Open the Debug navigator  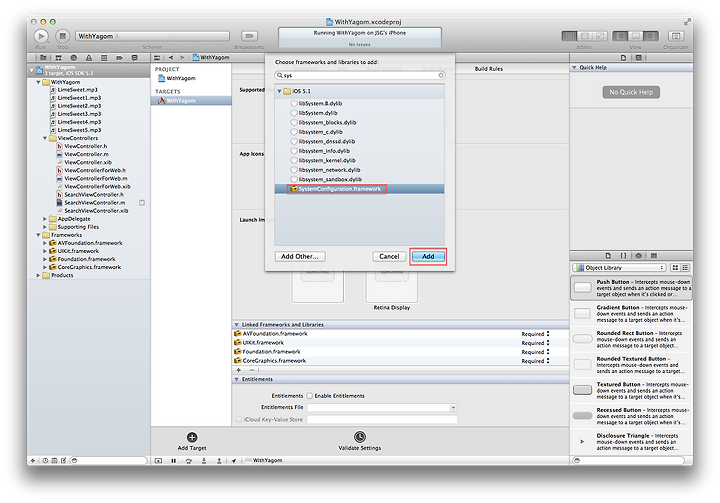104,58
